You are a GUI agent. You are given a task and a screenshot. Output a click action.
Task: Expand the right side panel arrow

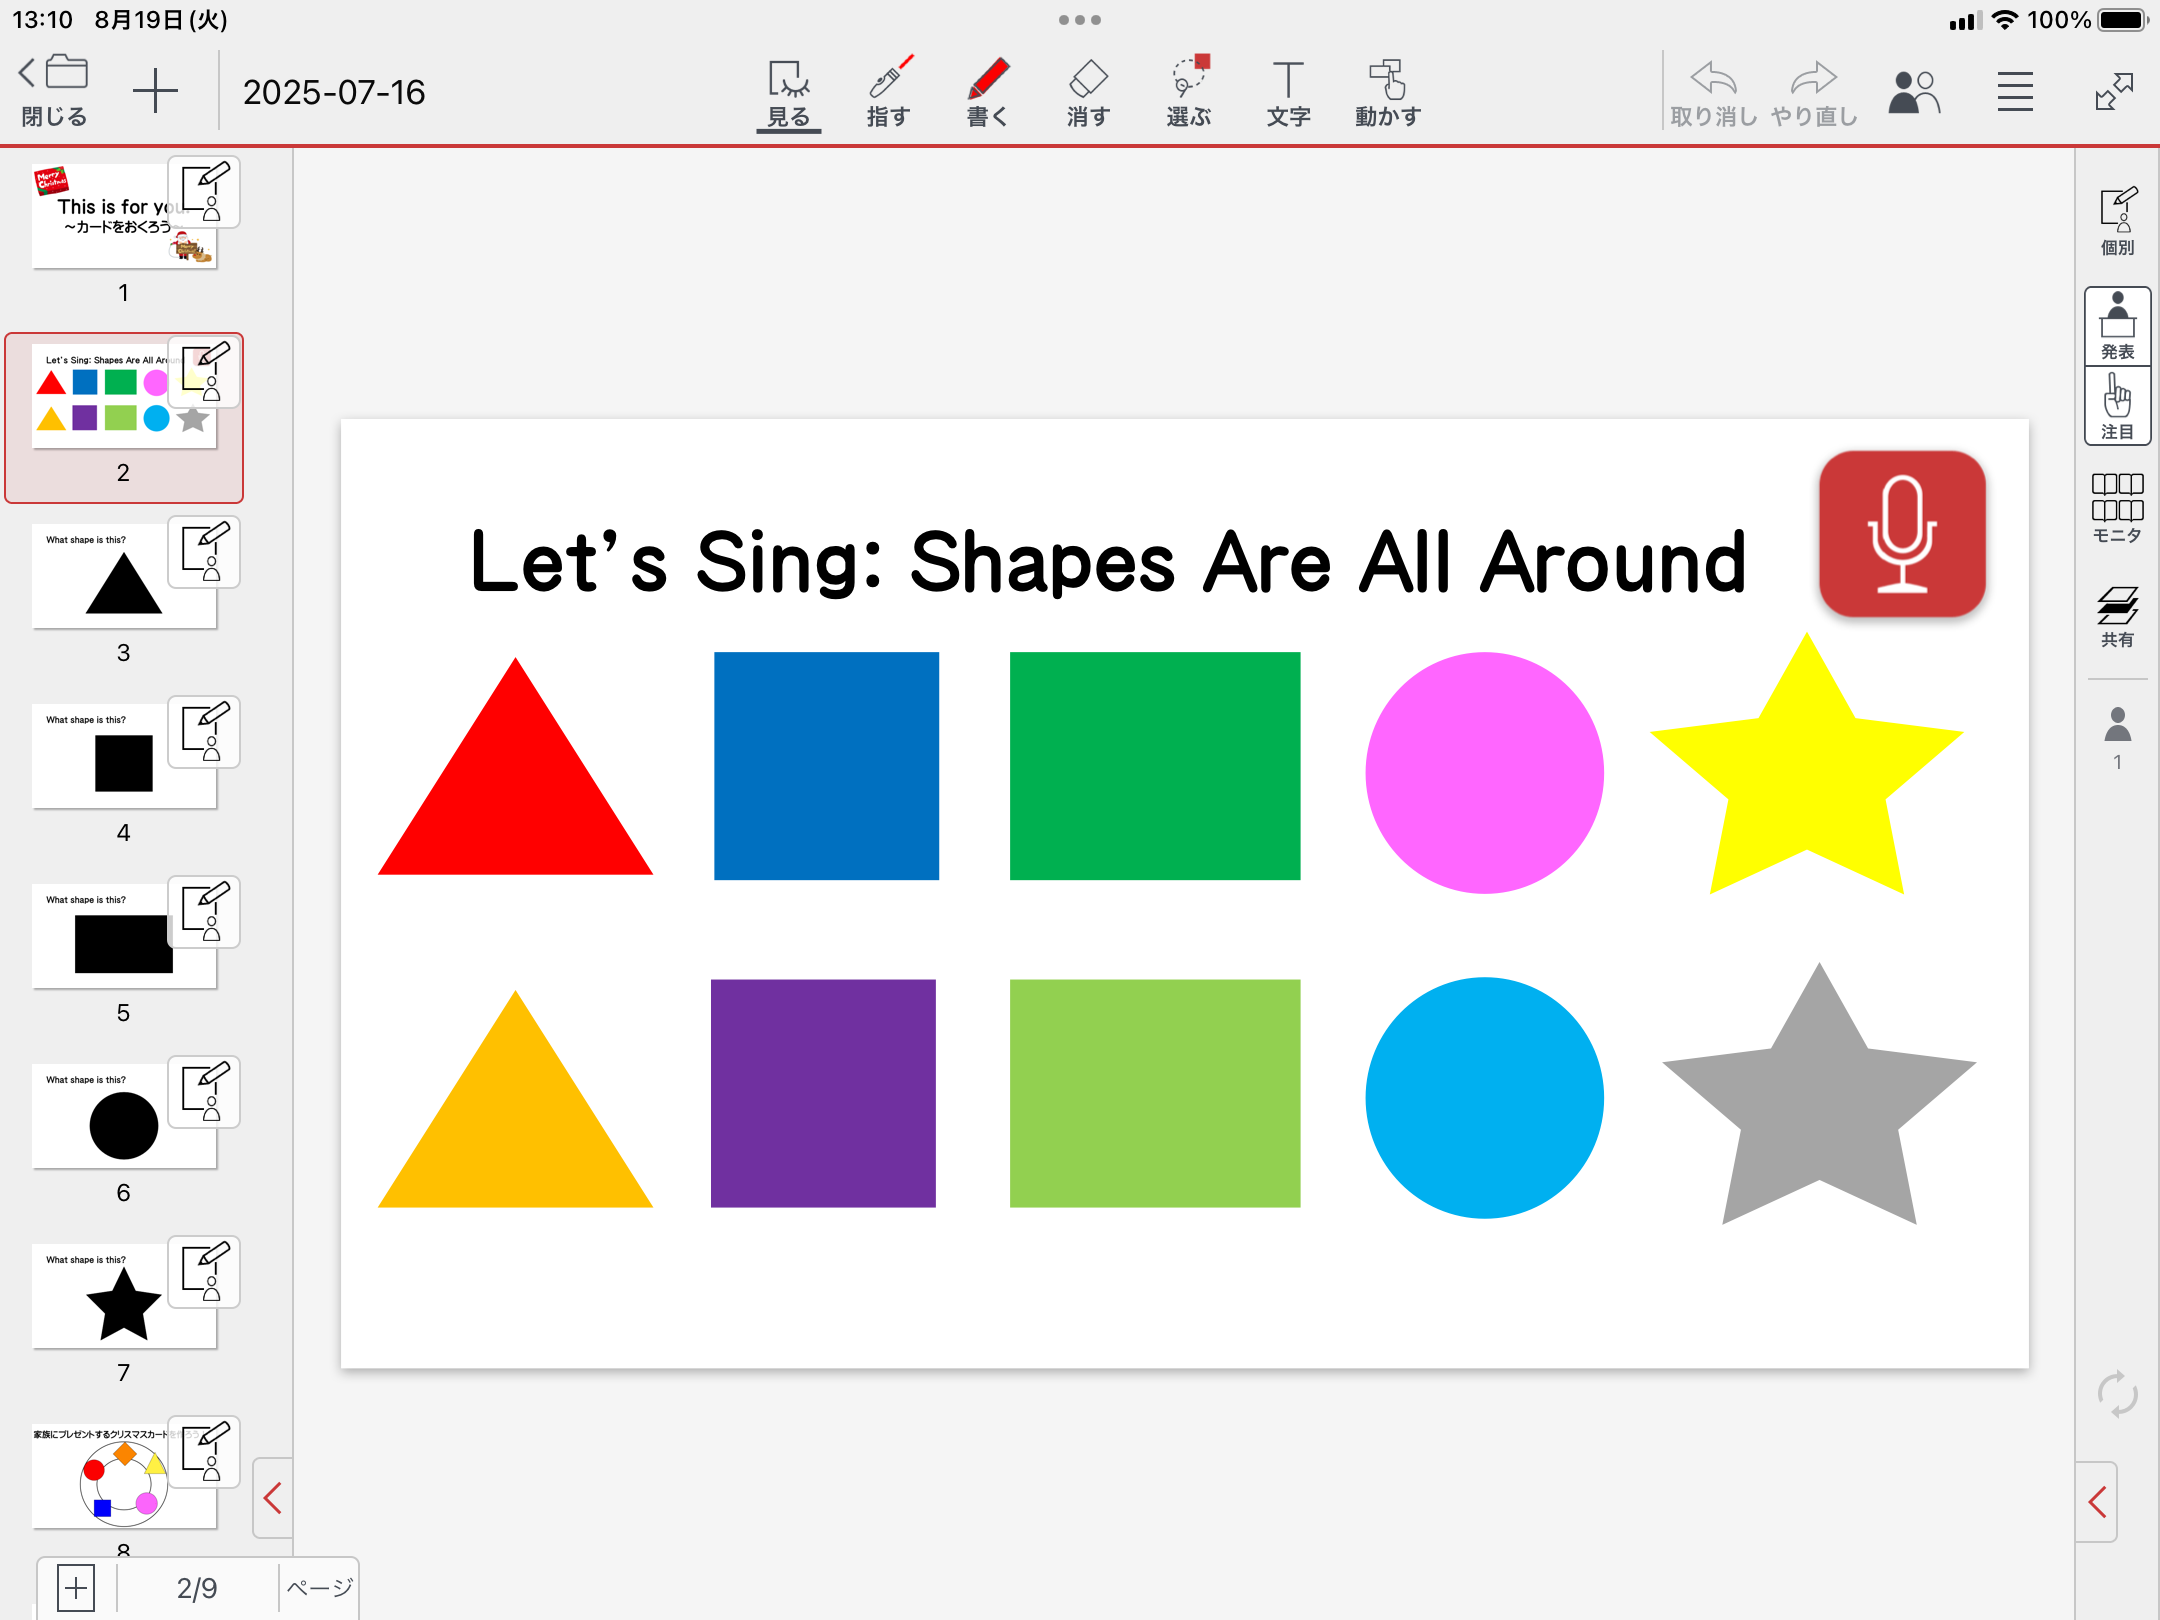[2097, 1501]
